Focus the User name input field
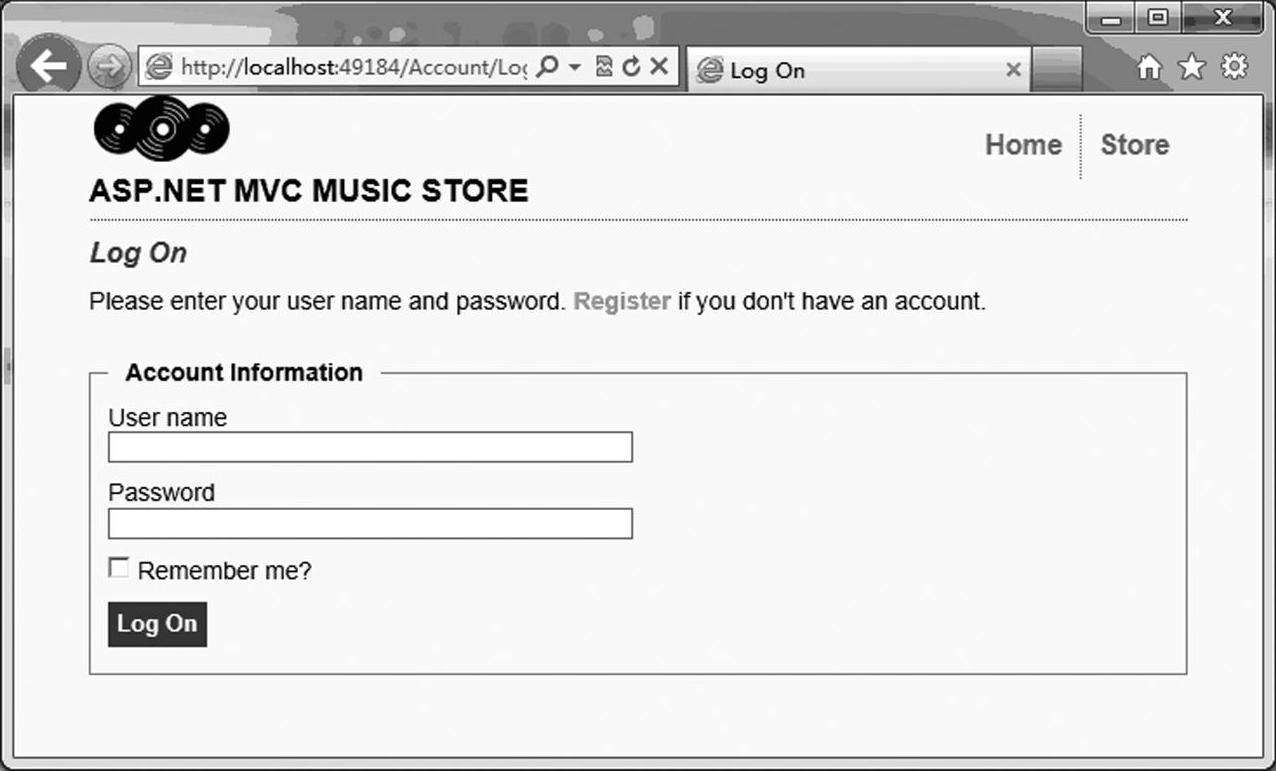The width and height of the screenshot is (1276, 771). tap(370, 447)
